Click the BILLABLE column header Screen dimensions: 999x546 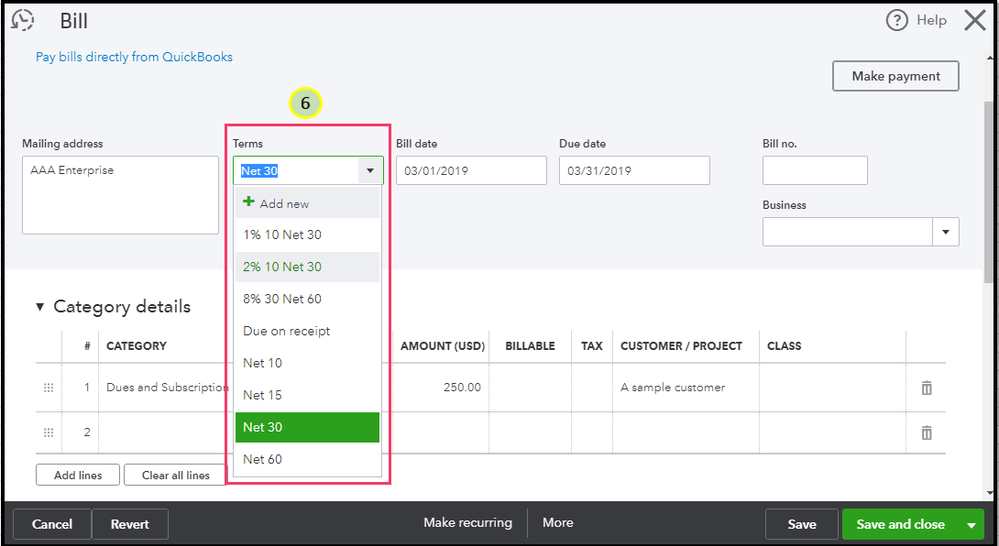530,346
